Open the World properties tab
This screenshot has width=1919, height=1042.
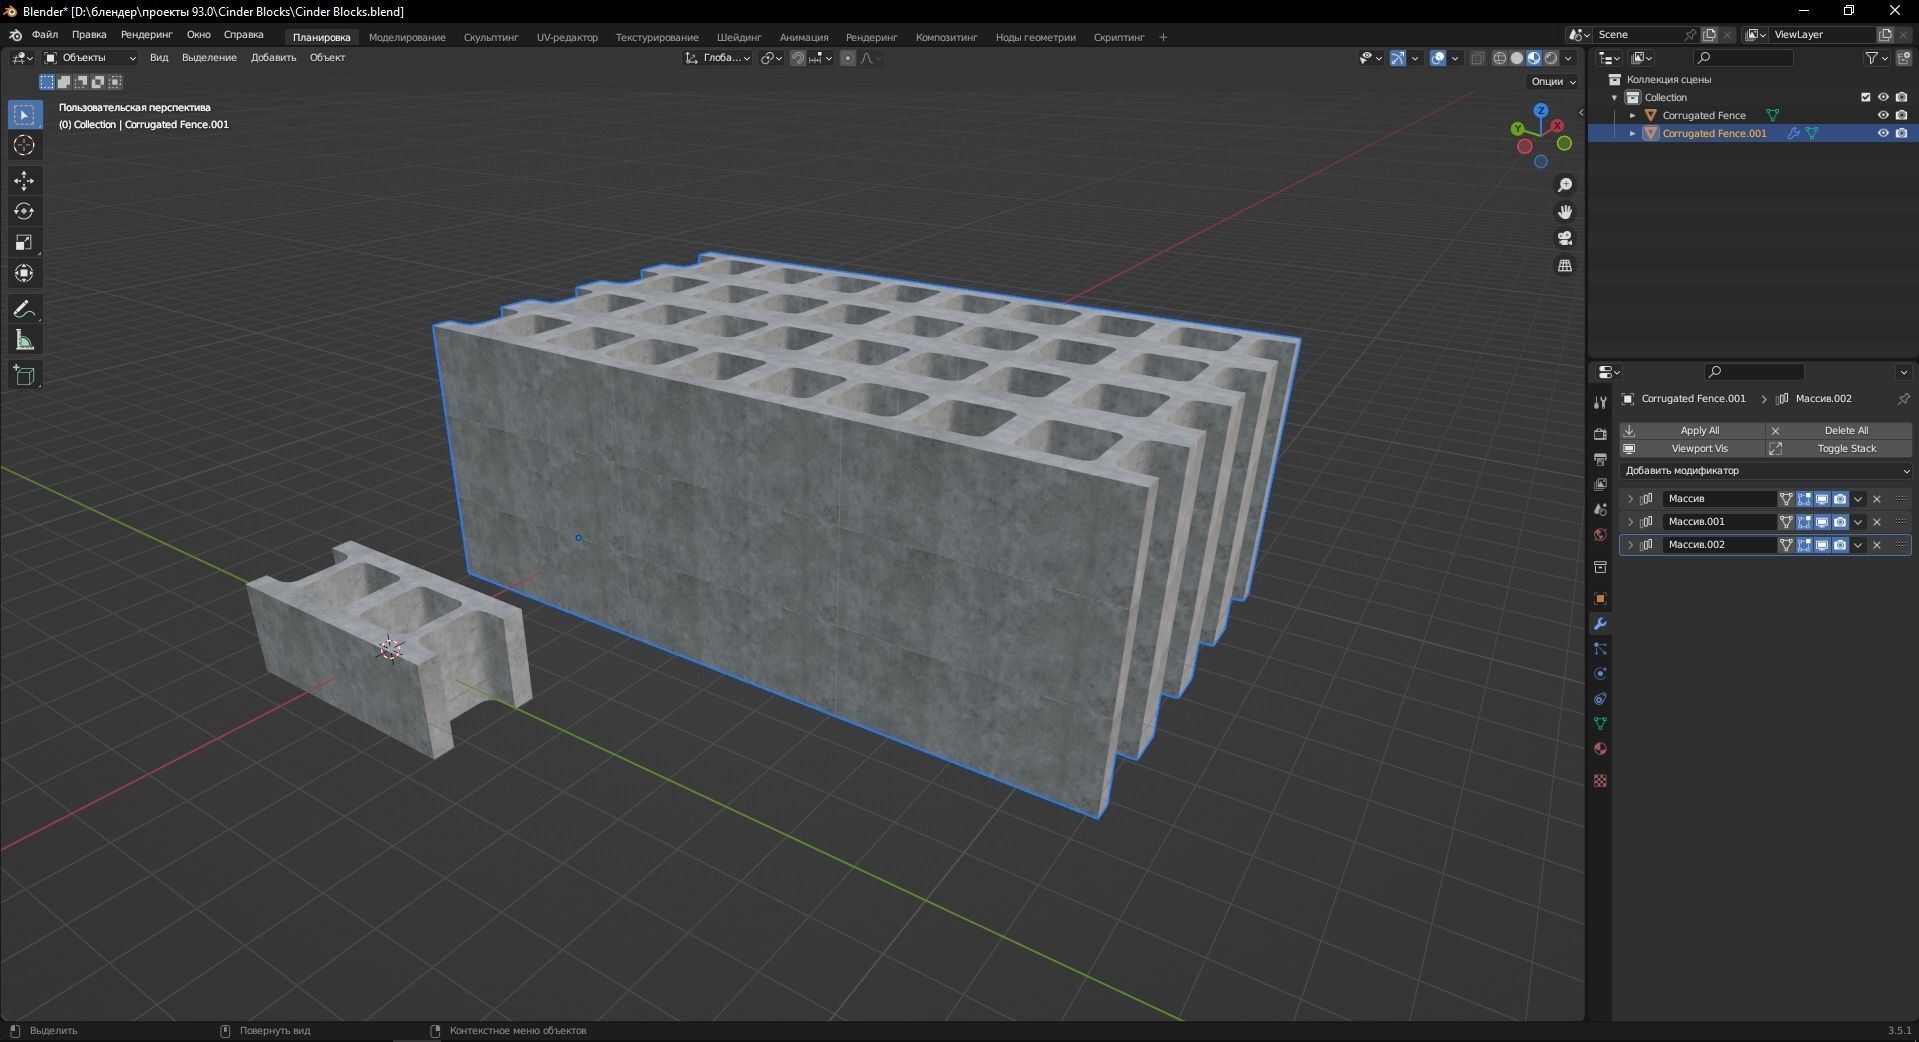1600,534
